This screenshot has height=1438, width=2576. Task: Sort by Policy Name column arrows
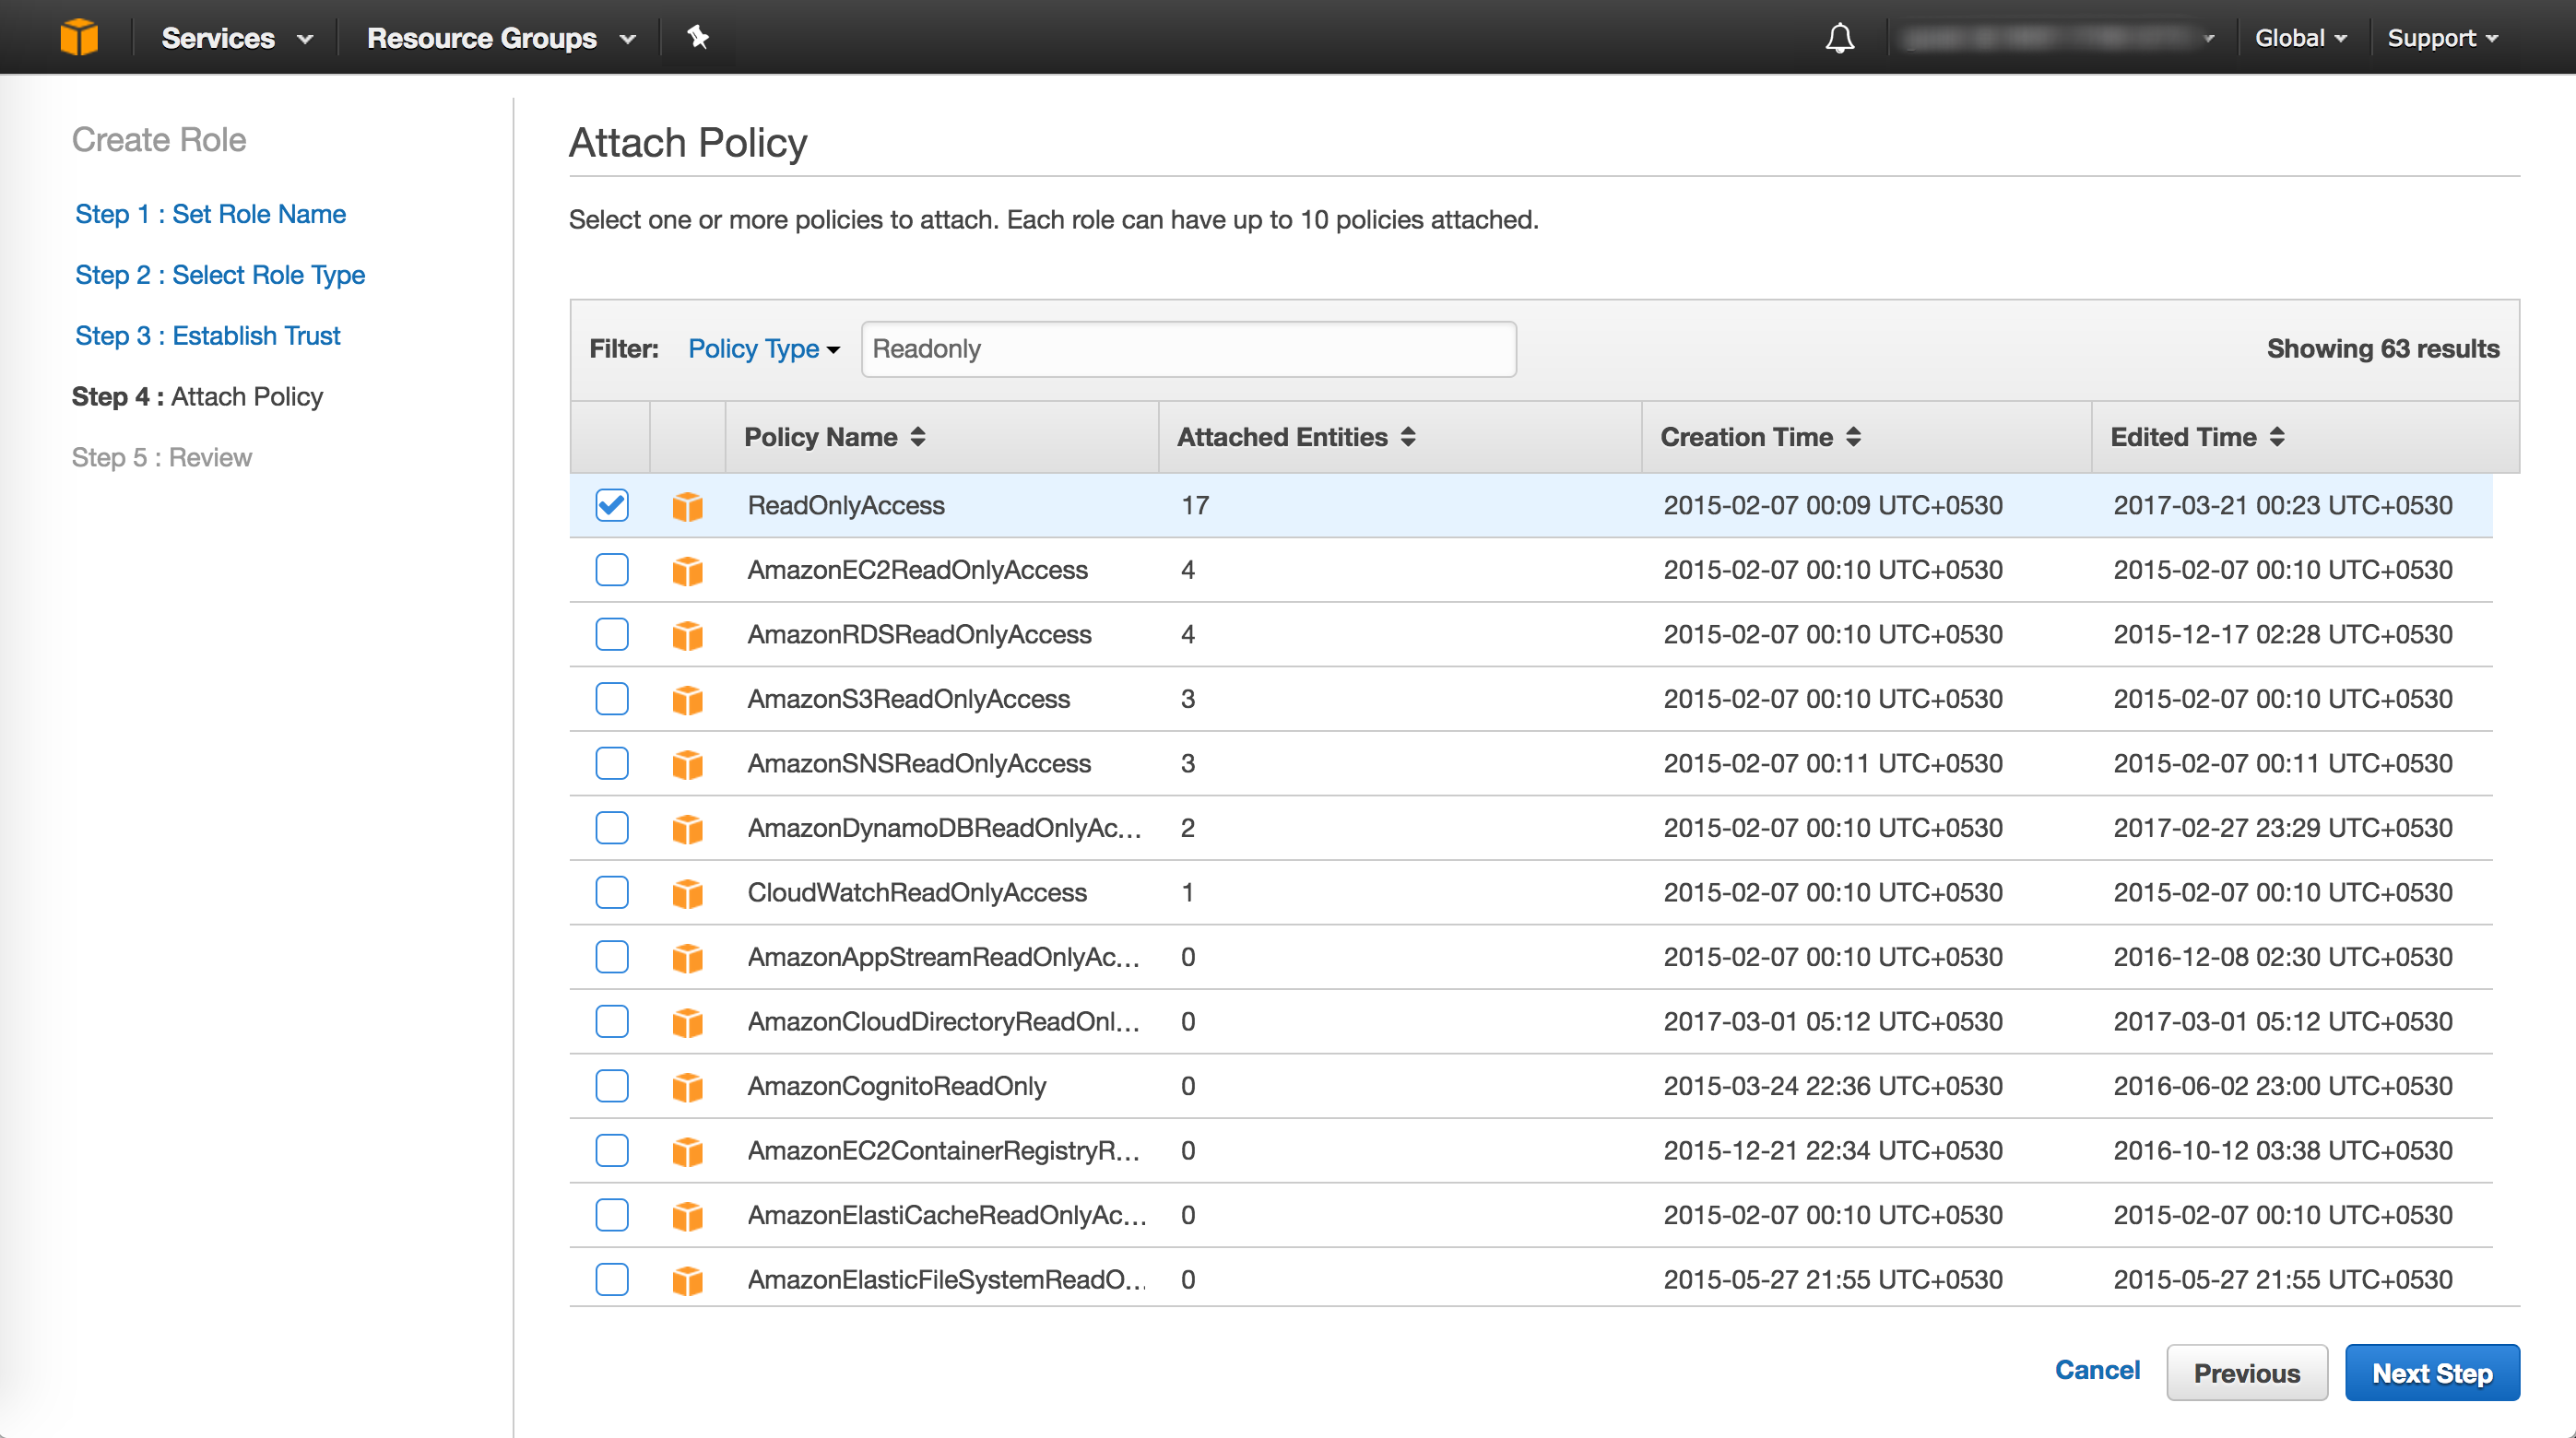pos(917,437)
